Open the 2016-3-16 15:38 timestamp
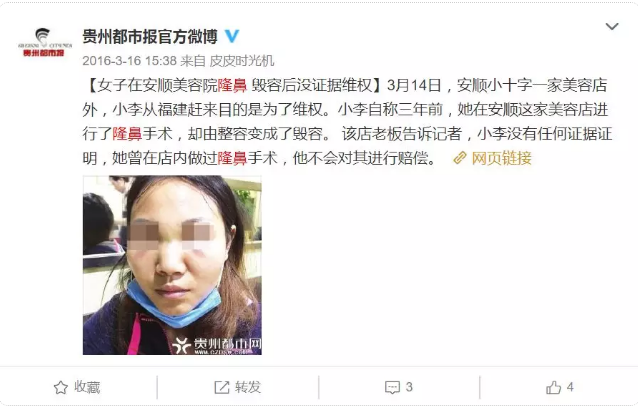The height and width of the screenshot is (409, 638). coord(129,61)
